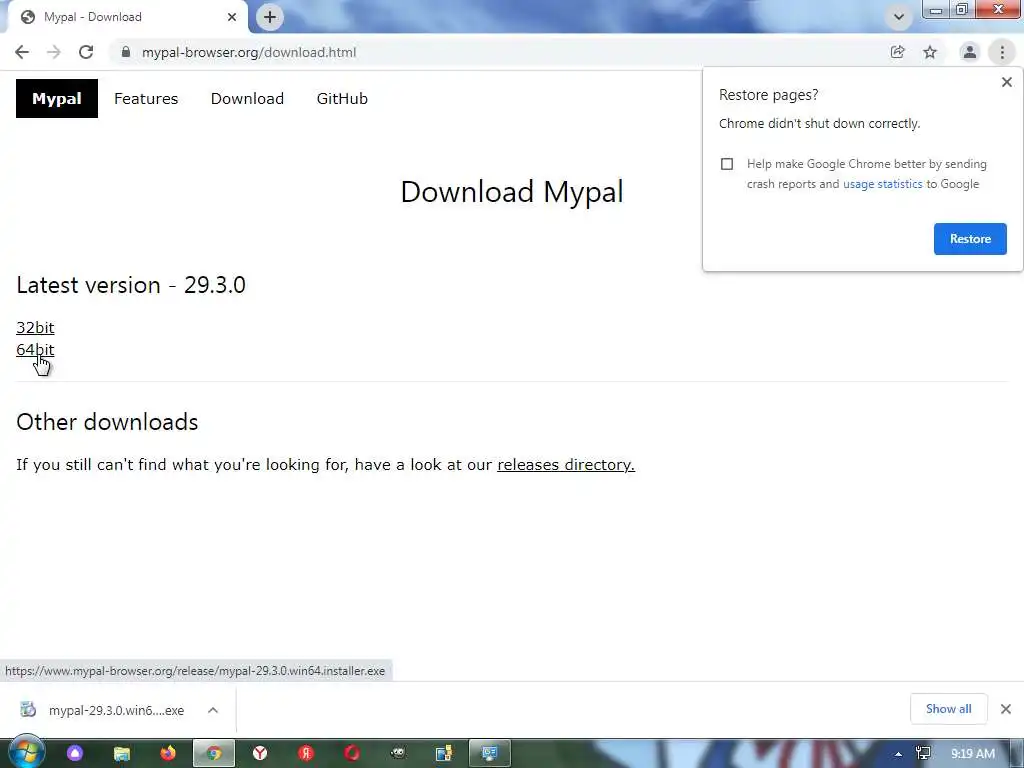
Task: Launch Opera from the taskbar
Action: pyautogui.click(x=352, y=754)
